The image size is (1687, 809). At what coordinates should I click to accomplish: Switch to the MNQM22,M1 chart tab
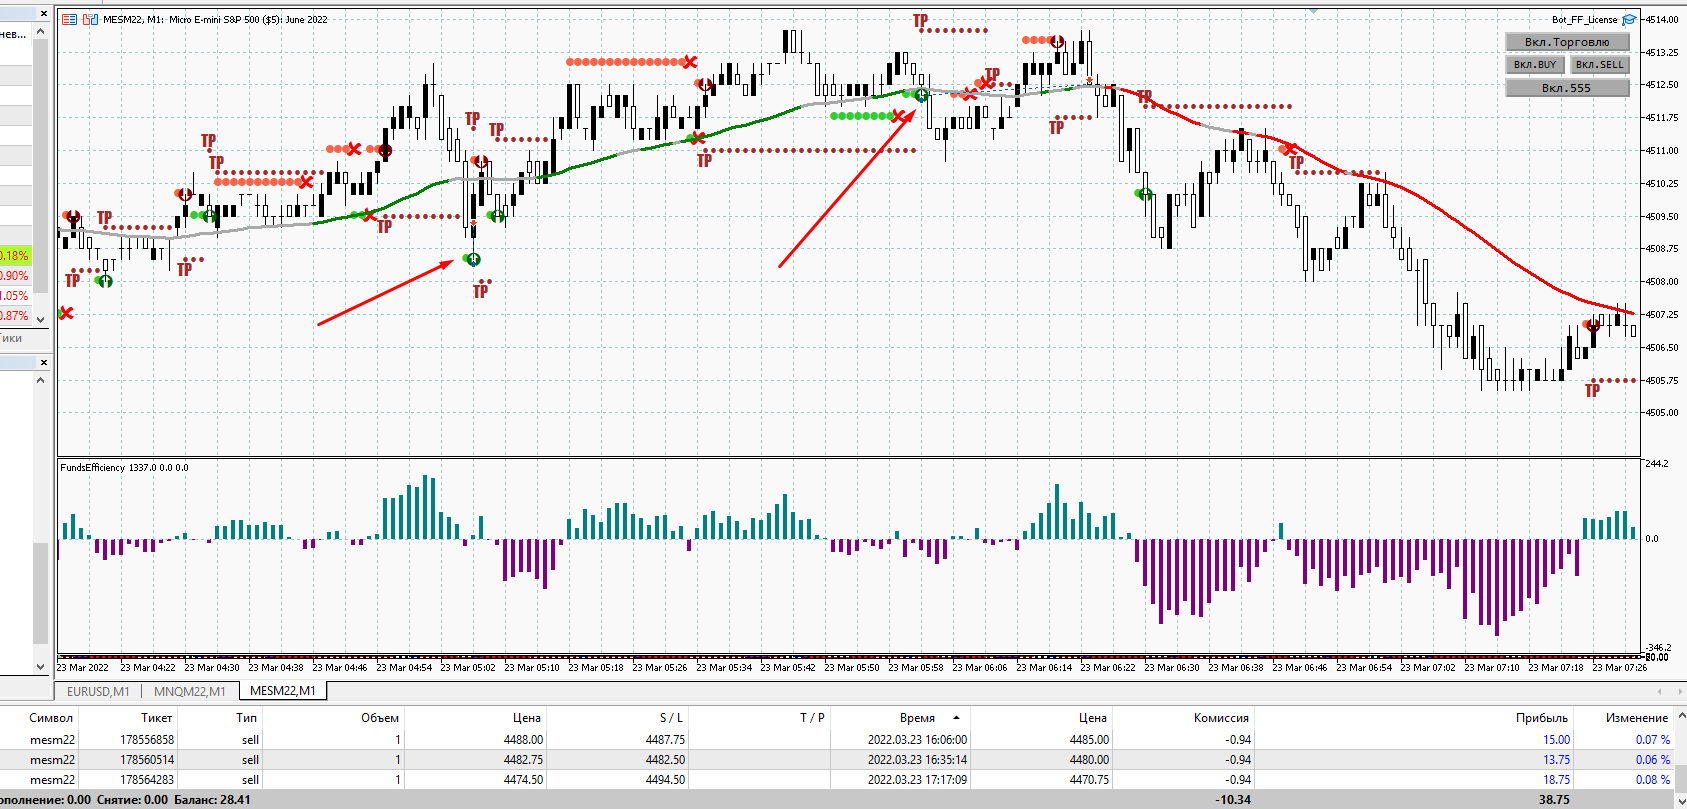[x=190, y=691]
